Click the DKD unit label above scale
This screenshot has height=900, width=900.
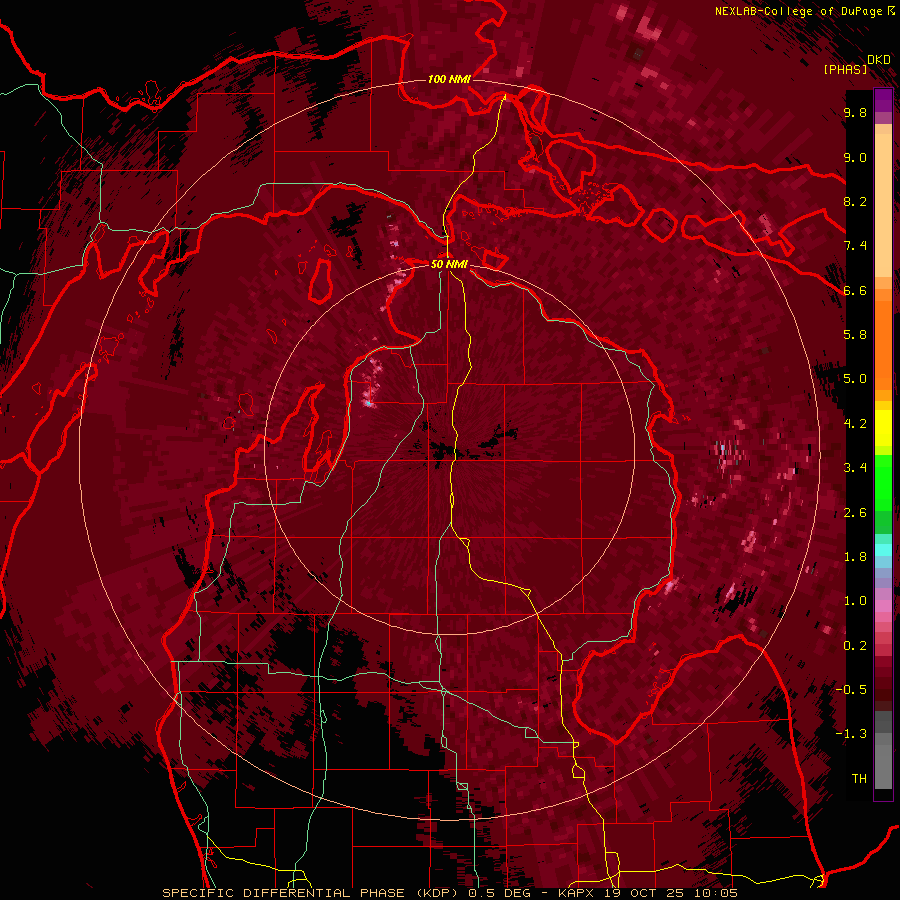[x=878, y=60]
